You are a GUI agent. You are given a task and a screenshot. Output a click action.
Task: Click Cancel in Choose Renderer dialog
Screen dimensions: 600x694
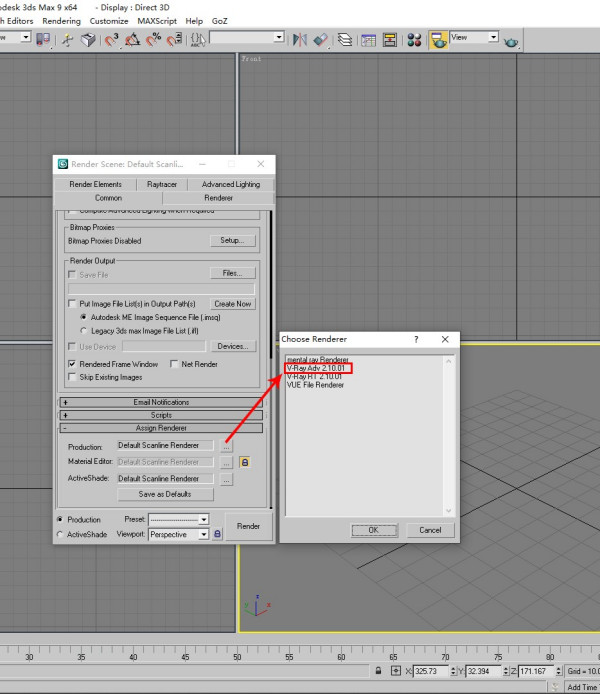pyautogui.click(x=430, y=530)
